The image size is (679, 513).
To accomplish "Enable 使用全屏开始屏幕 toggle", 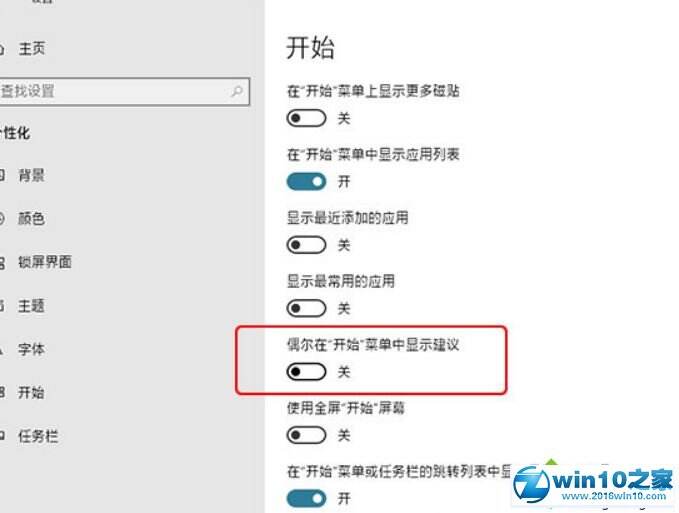I will point(306,435).
